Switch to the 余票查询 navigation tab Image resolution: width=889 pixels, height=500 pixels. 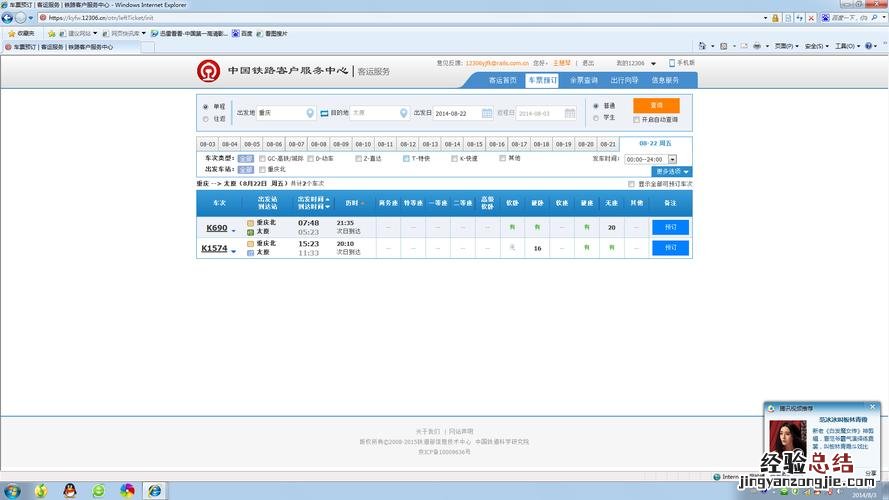(x=583, y=80)
